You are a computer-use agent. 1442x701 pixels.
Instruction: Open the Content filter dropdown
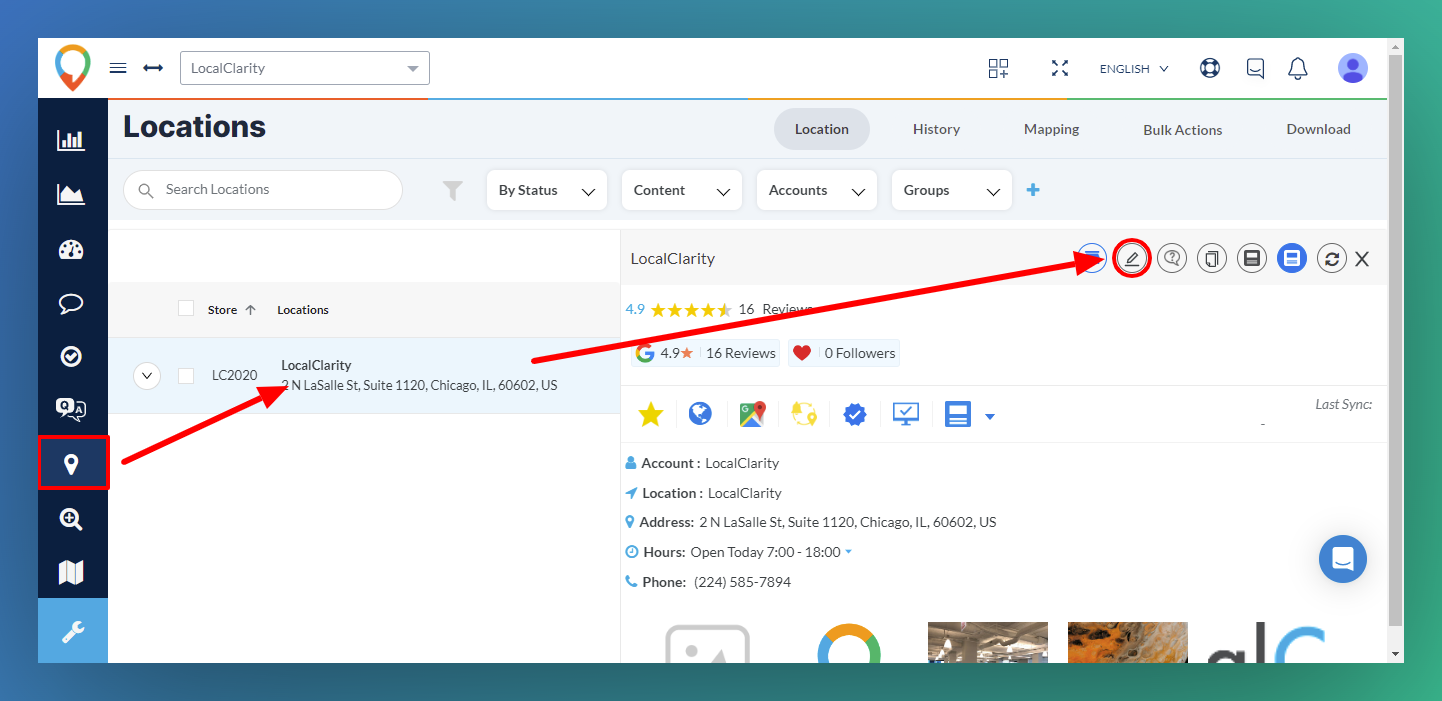pos(682,190)
